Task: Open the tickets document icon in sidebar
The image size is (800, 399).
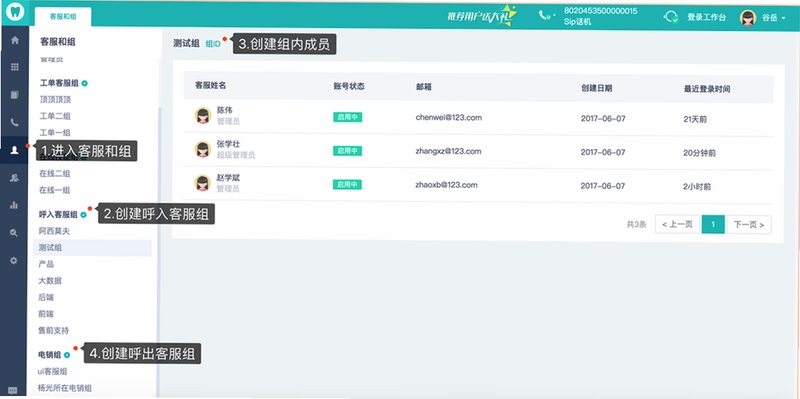Action: click(14, 94)
